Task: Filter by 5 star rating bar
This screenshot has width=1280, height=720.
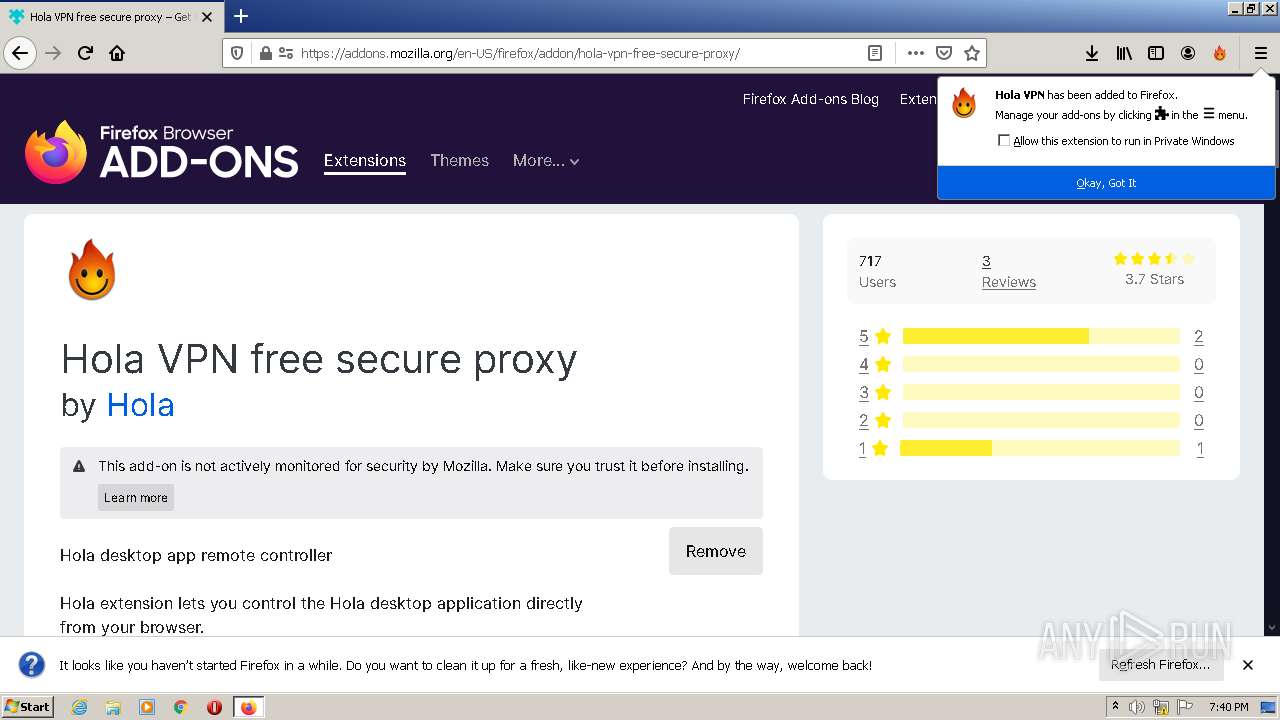Action: (x=1041, y=336)
